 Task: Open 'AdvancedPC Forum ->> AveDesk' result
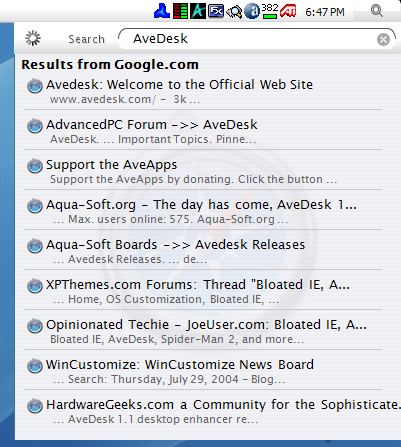[152, 125]
